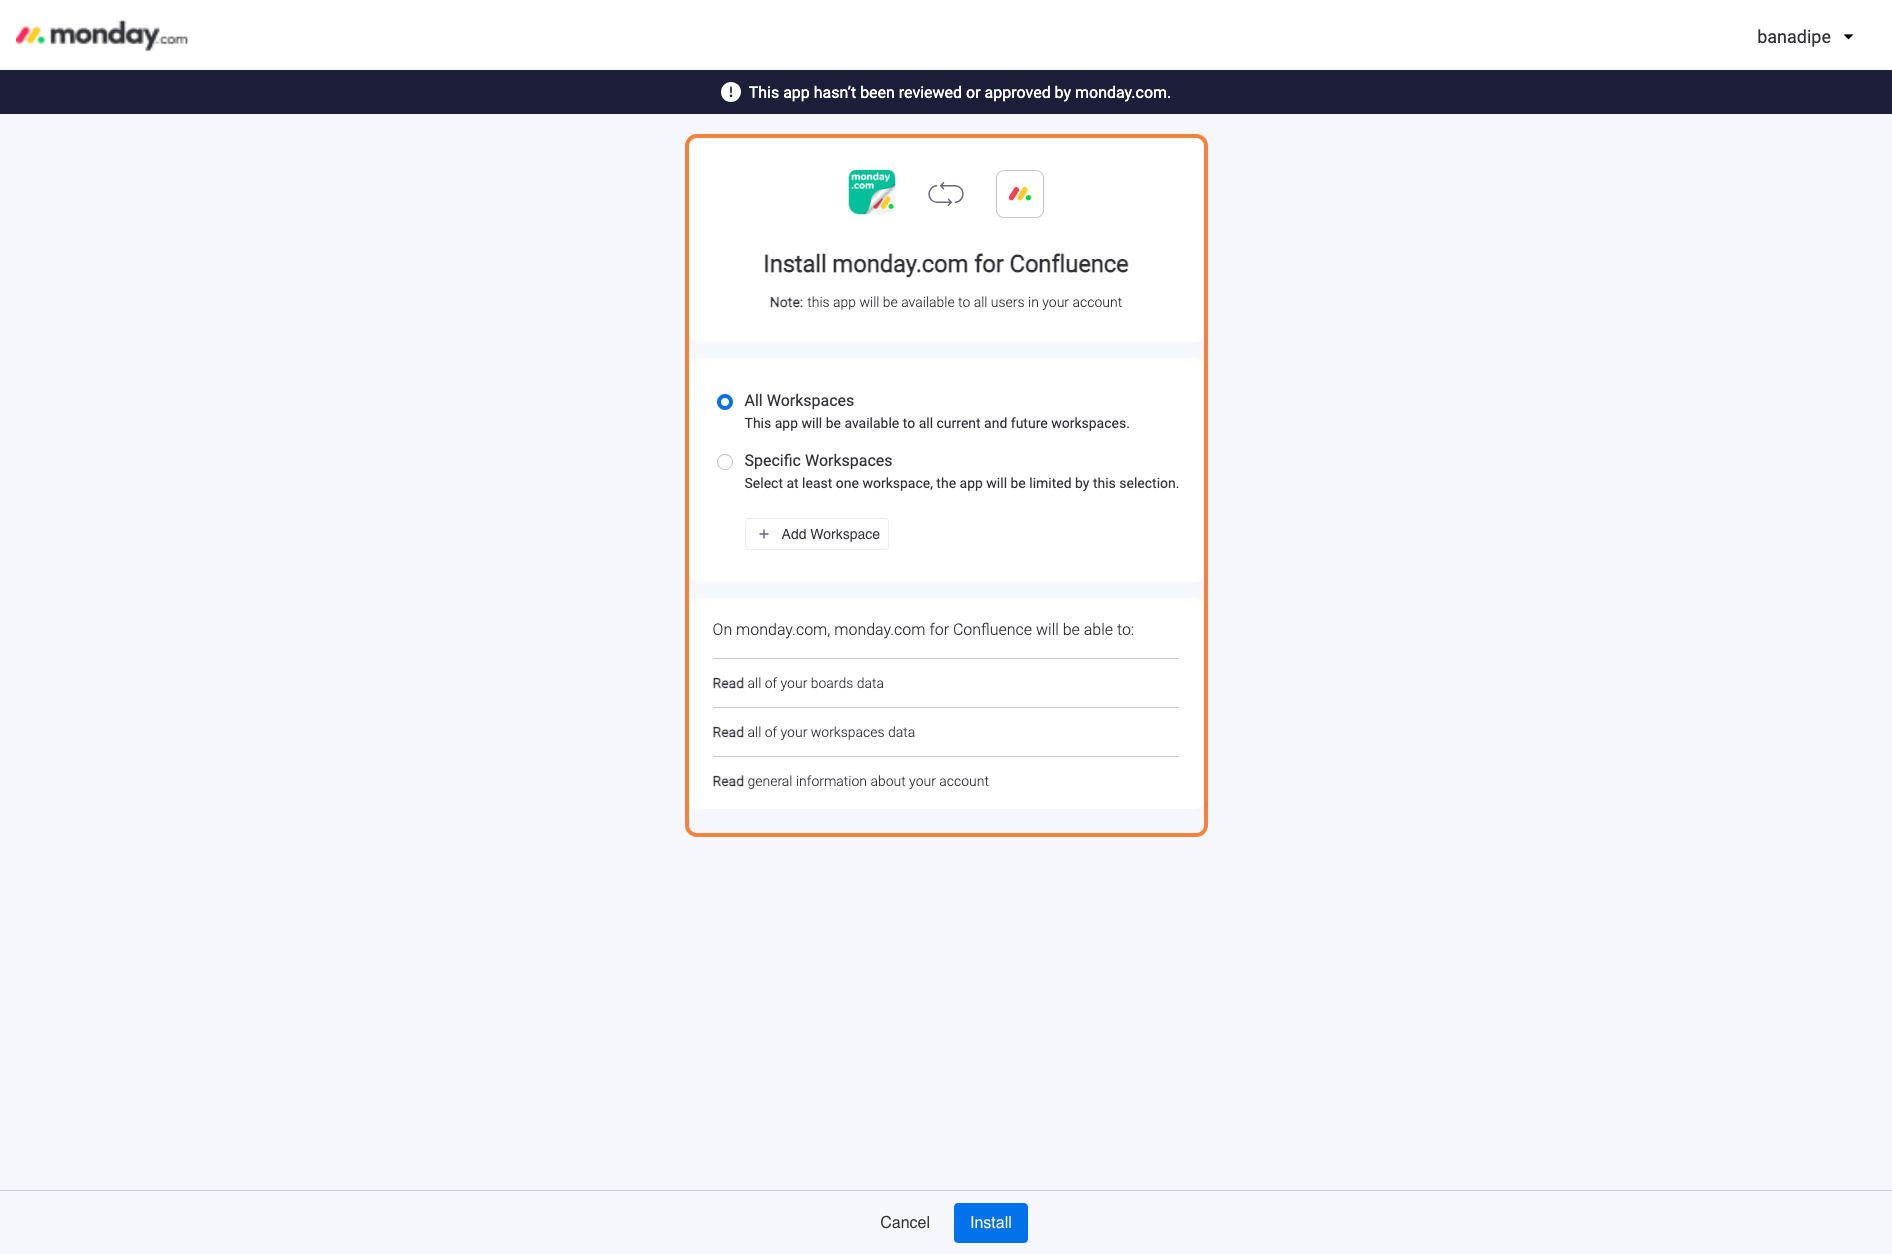Select the All Workspaces radio button
1892x1254 pixels.
725,402
